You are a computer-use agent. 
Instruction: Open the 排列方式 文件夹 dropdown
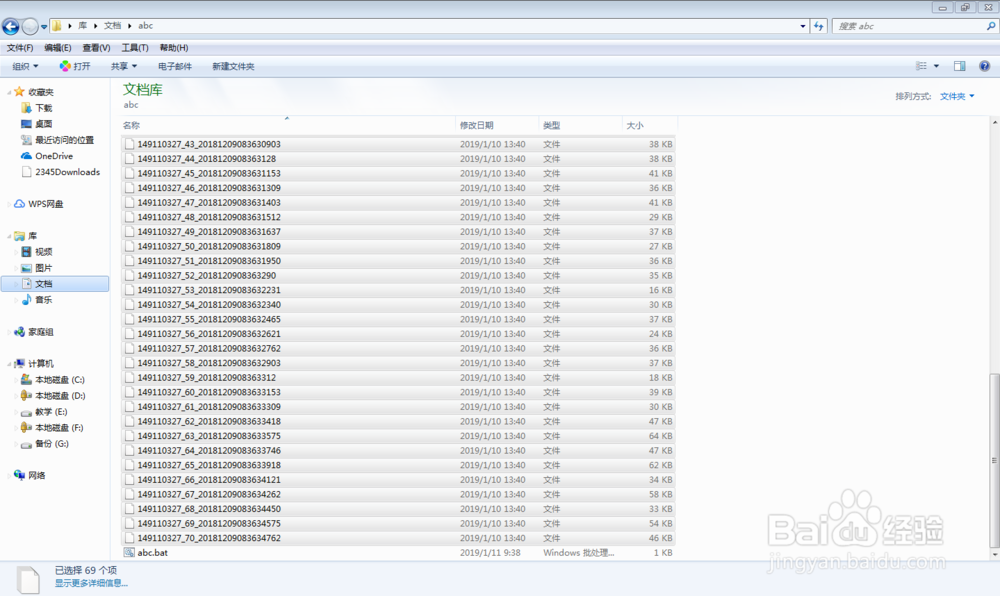[957, 96]
